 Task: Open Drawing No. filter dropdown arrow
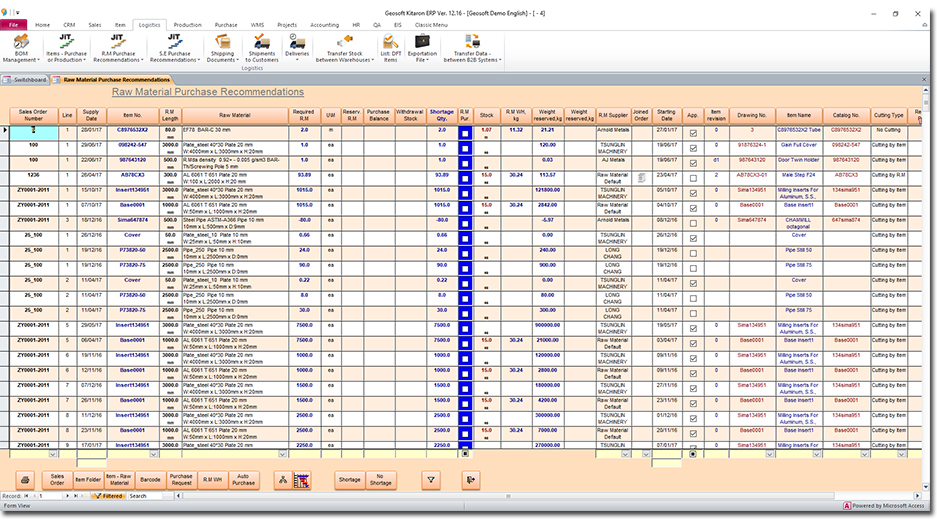[x=769, y=454]
